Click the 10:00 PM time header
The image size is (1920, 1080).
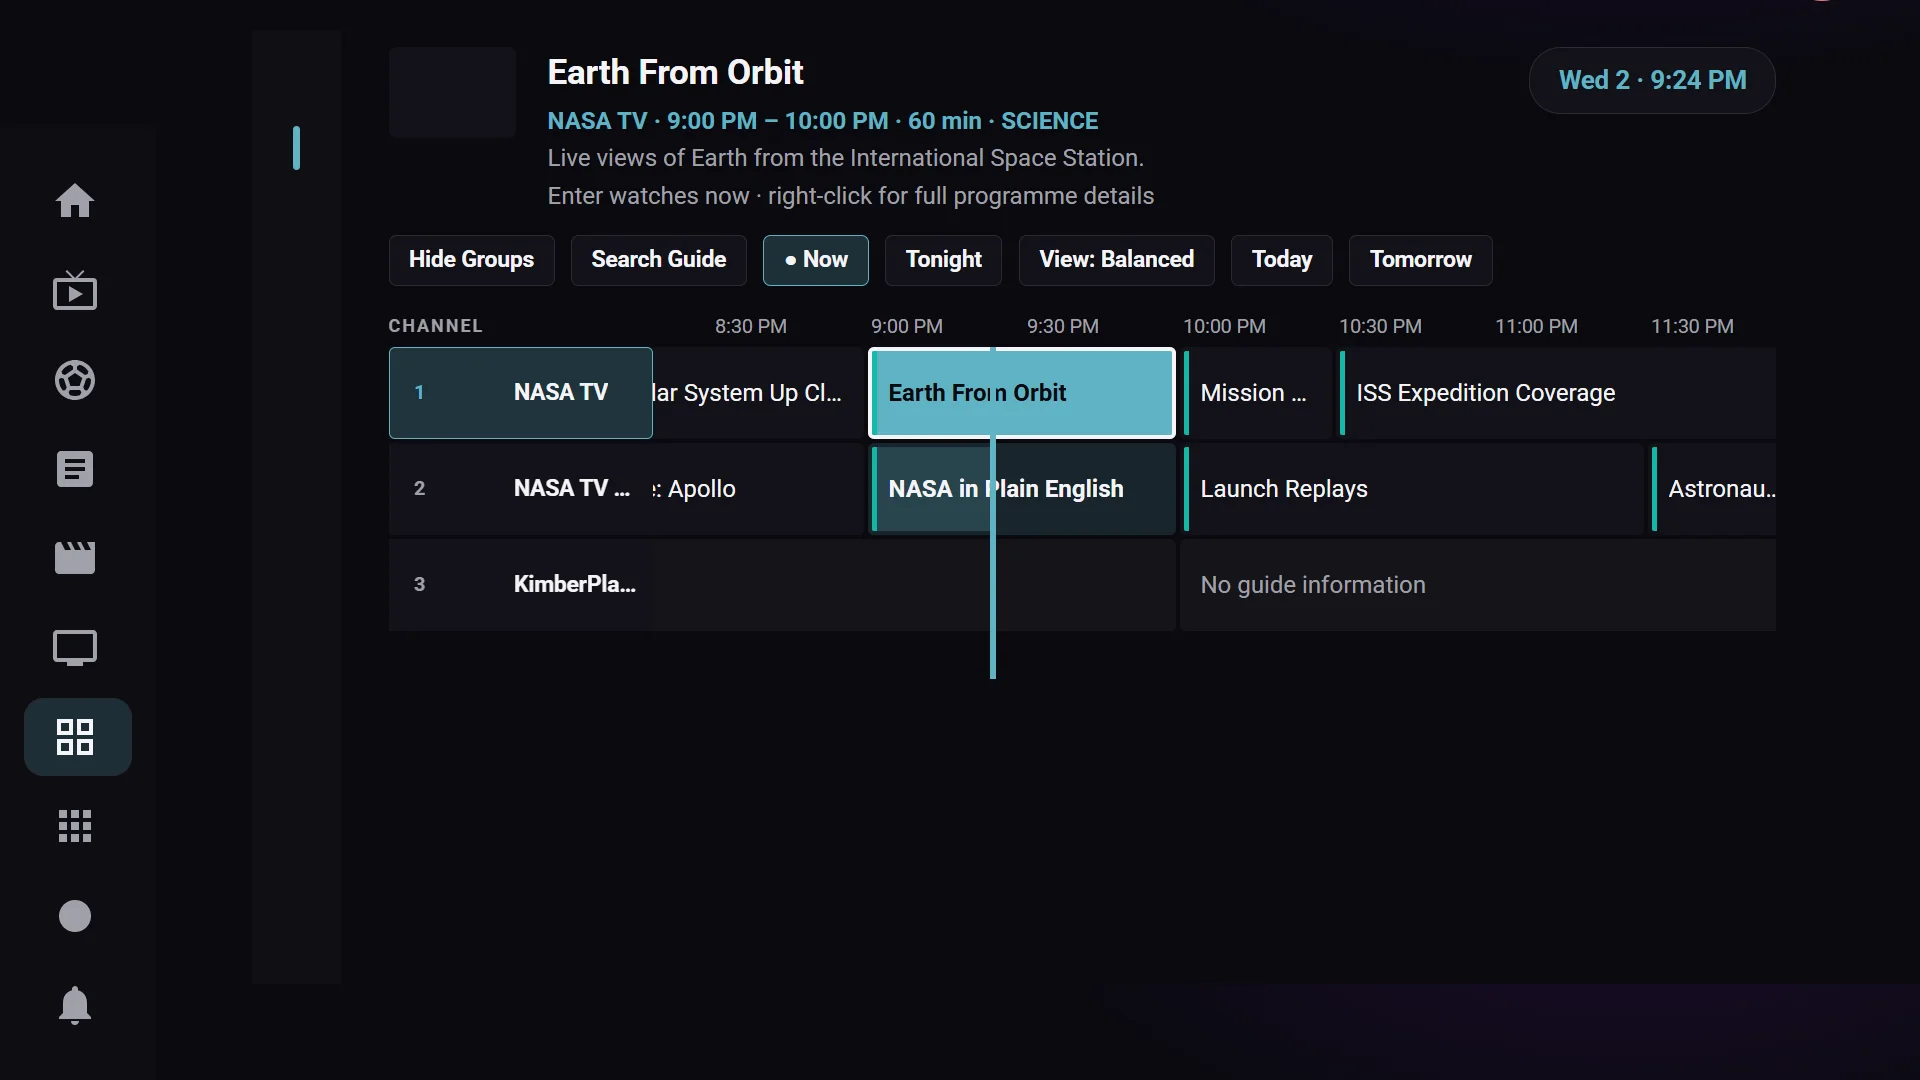click(x=1224, y=326)
